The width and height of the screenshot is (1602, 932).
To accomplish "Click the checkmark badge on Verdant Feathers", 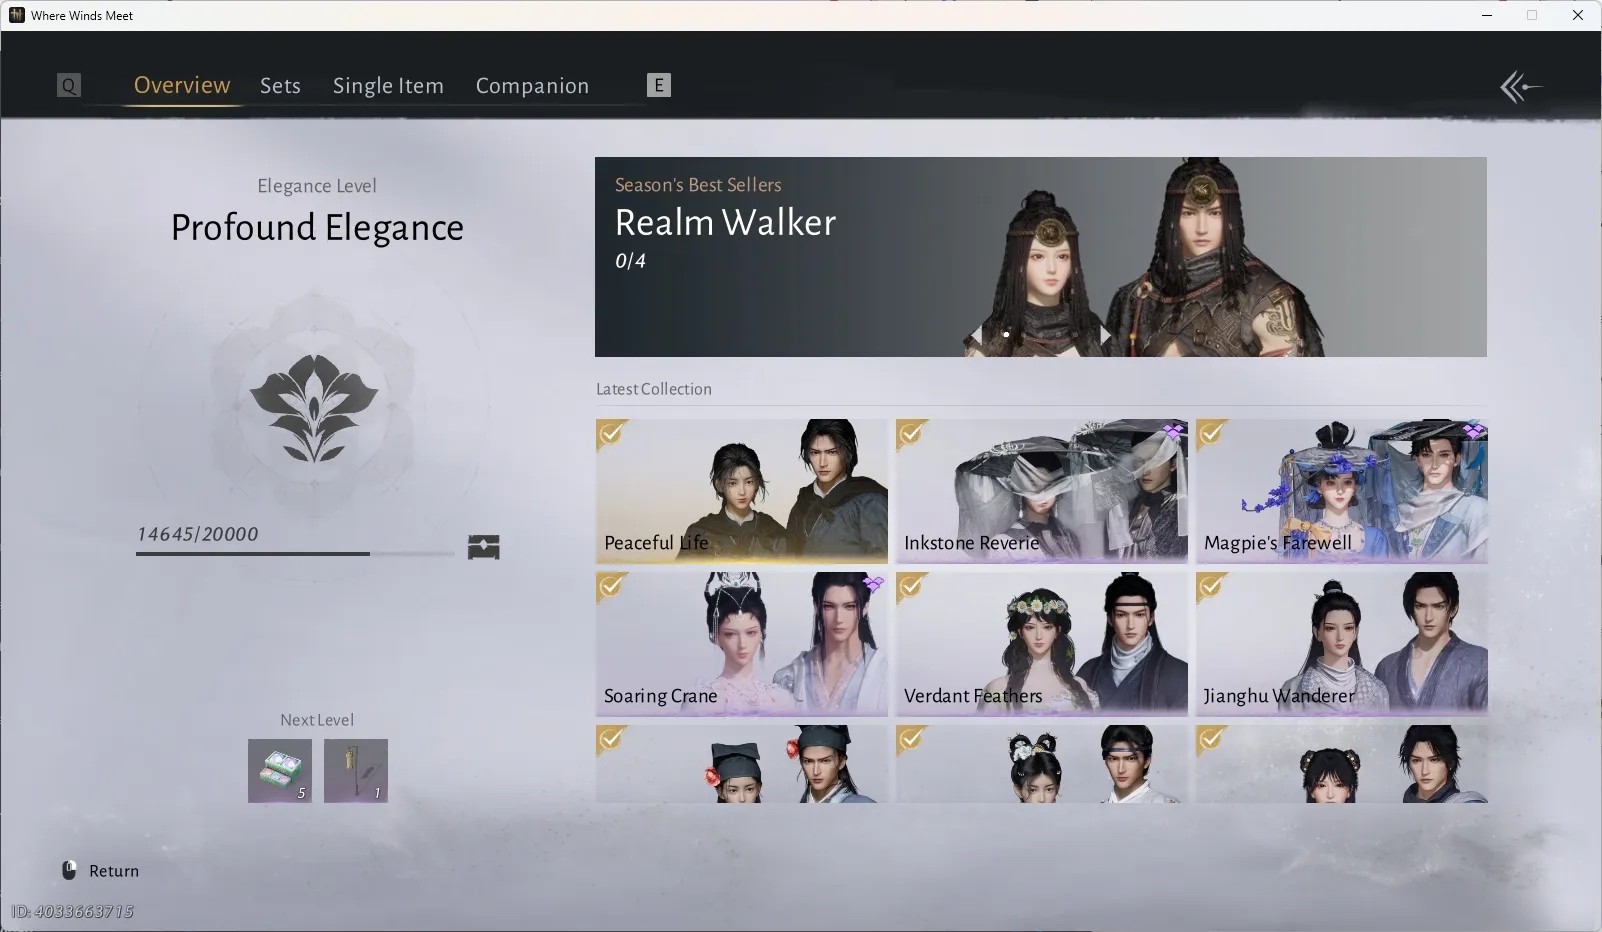I will [912, 587].
